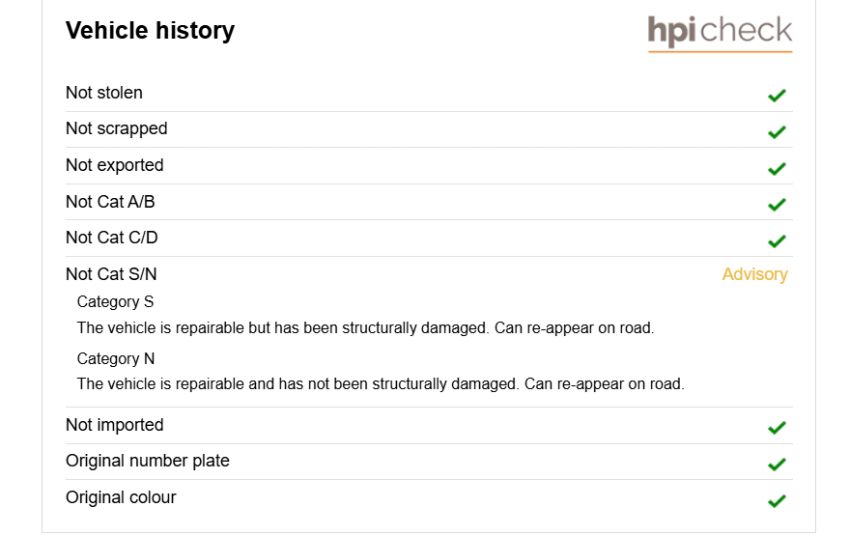Select the Not stolen label
The width and height of the screenshot is (850, 536).
click(104, 93)
